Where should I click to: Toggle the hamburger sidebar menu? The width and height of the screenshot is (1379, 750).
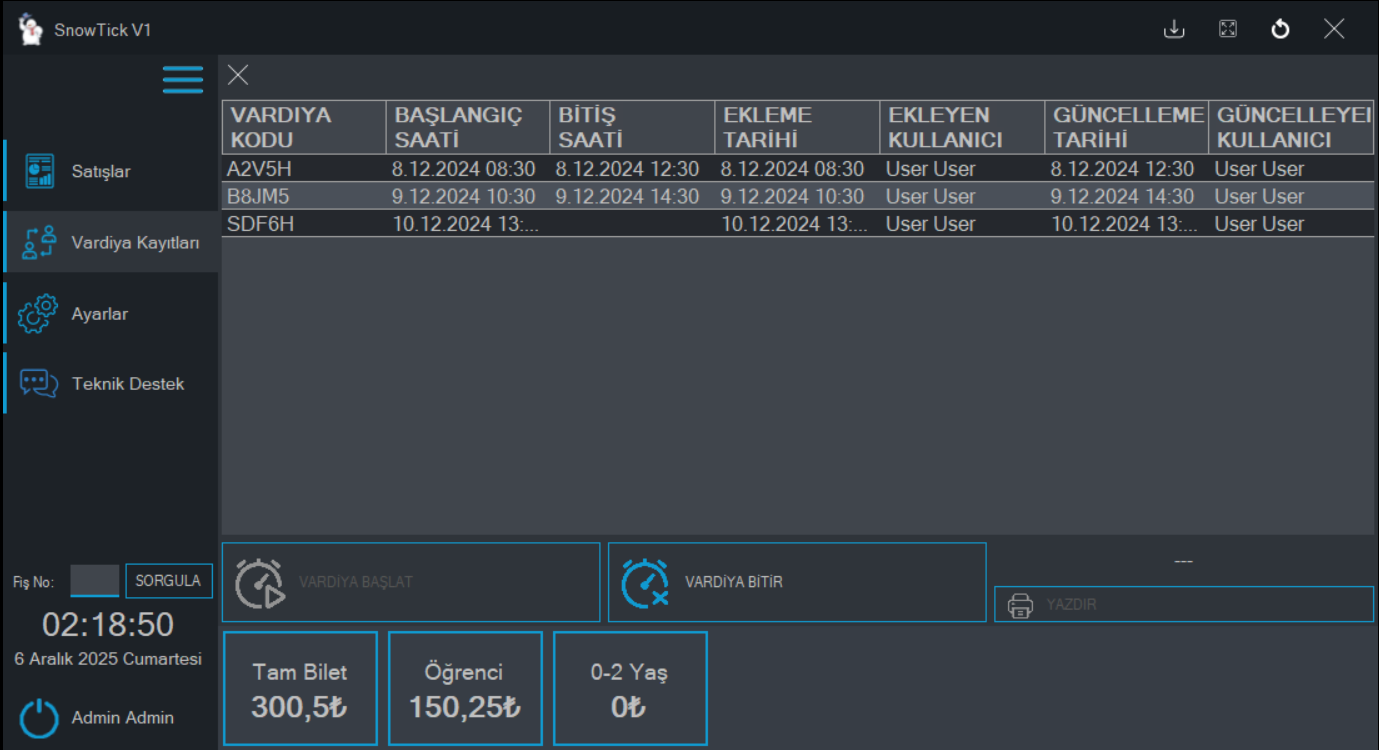click(x=183, y=79)
